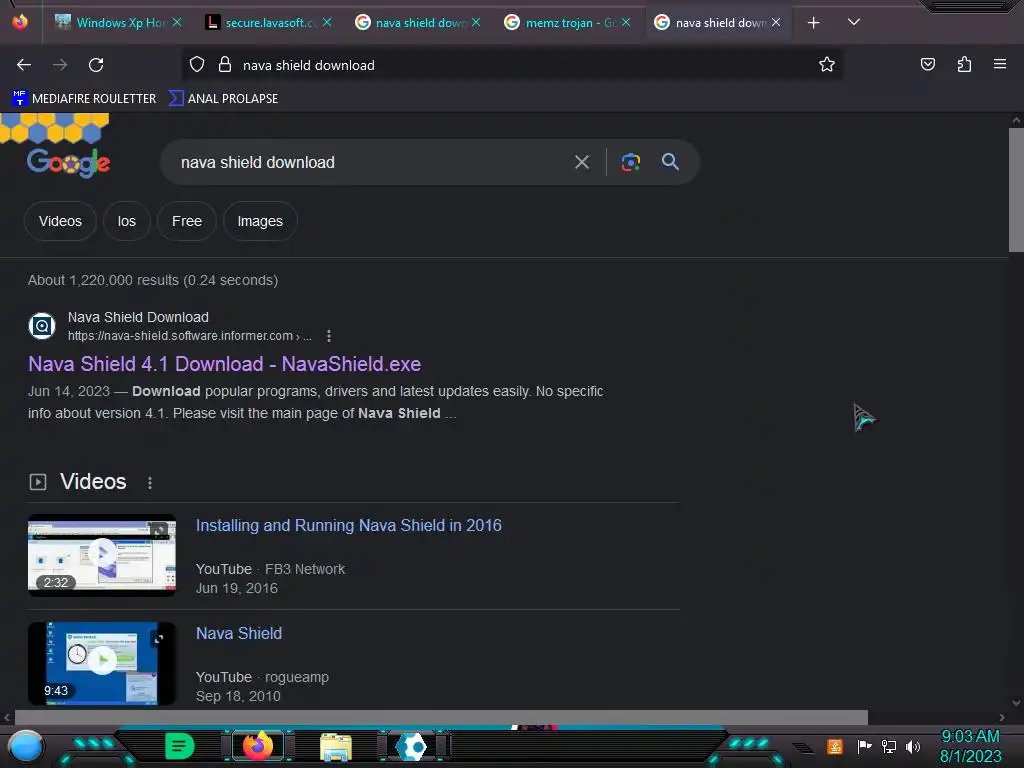
Task: Filter results by Ios chip
Action: click(127, 221)
